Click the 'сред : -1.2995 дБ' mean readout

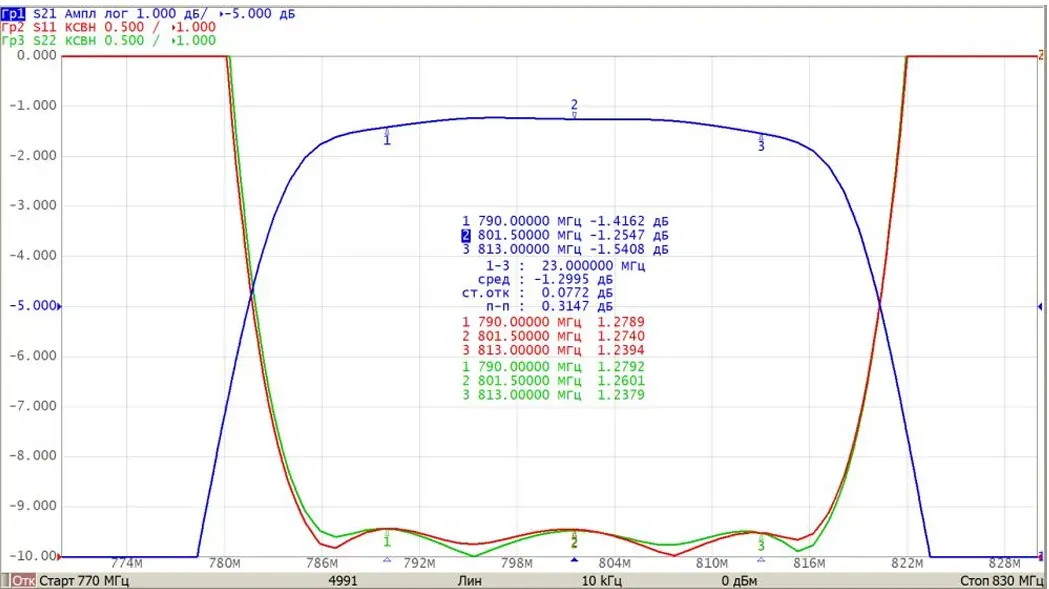[545, 279]
